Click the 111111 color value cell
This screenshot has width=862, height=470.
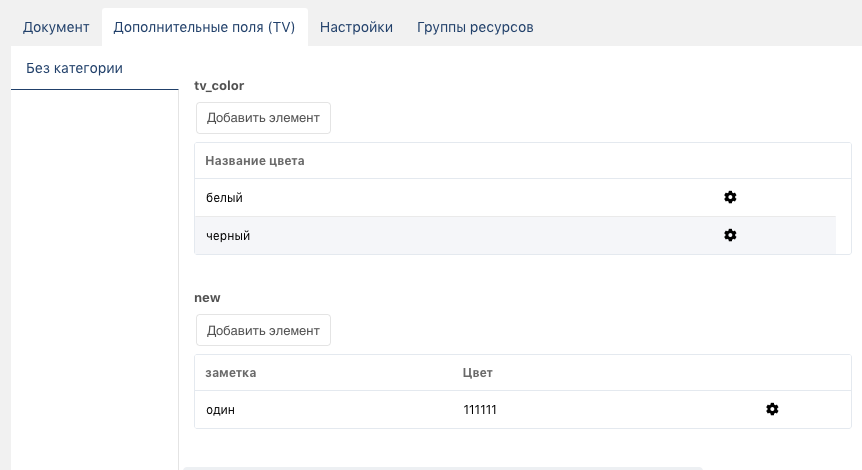pyautogui.click(x=480, y=410)
